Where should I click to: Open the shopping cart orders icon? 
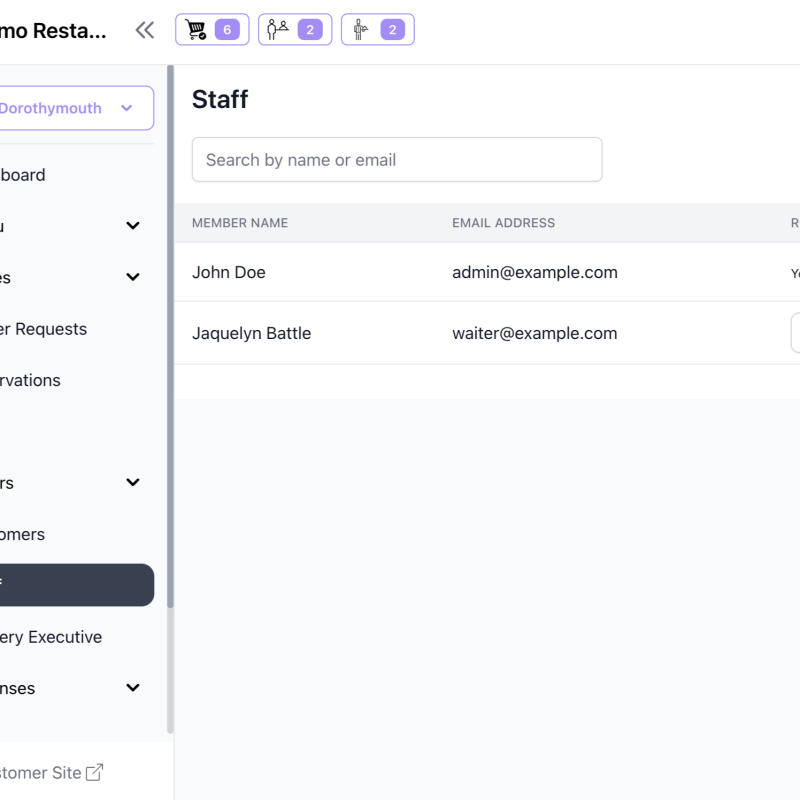coord(196,30)
